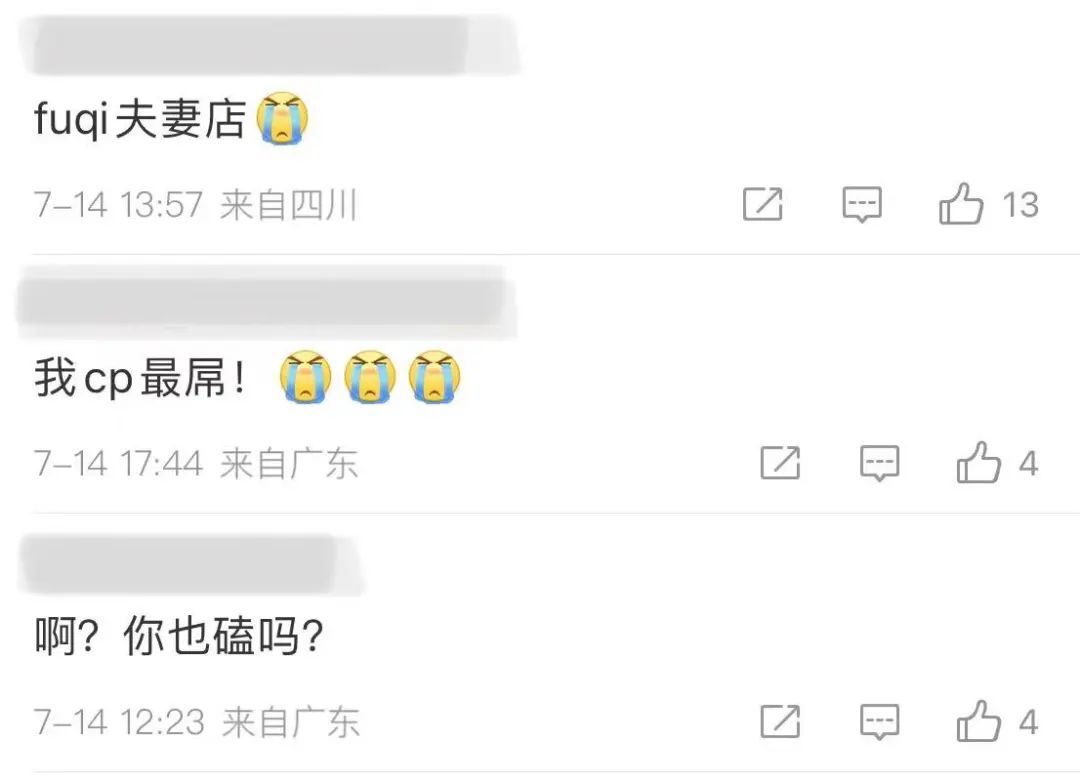The width and height of the screenshot is (1080, 782).
Task: Open blurred username above 我cp最屌
Action: 265,302
